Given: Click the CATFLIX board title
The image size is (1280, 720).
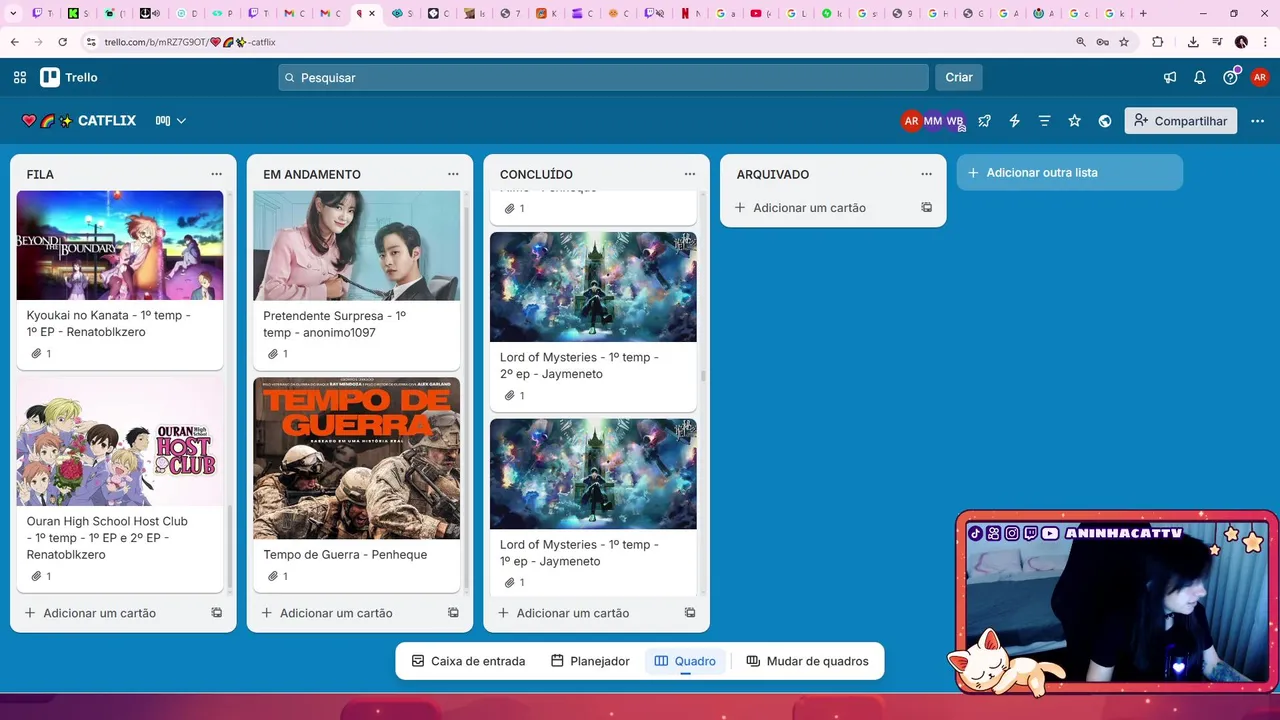Looking at the screenshot, I should coord(107,121).
